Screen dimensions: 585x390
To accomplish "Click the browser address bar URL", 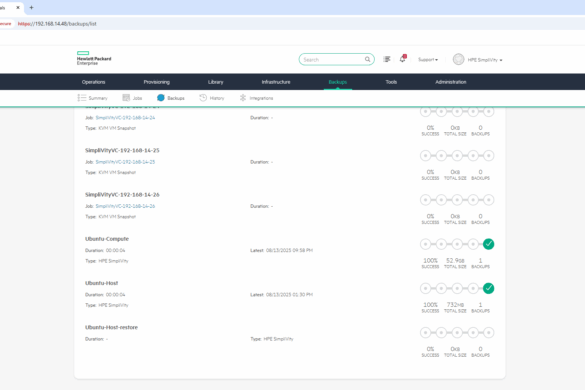I will tap(57, 24).
